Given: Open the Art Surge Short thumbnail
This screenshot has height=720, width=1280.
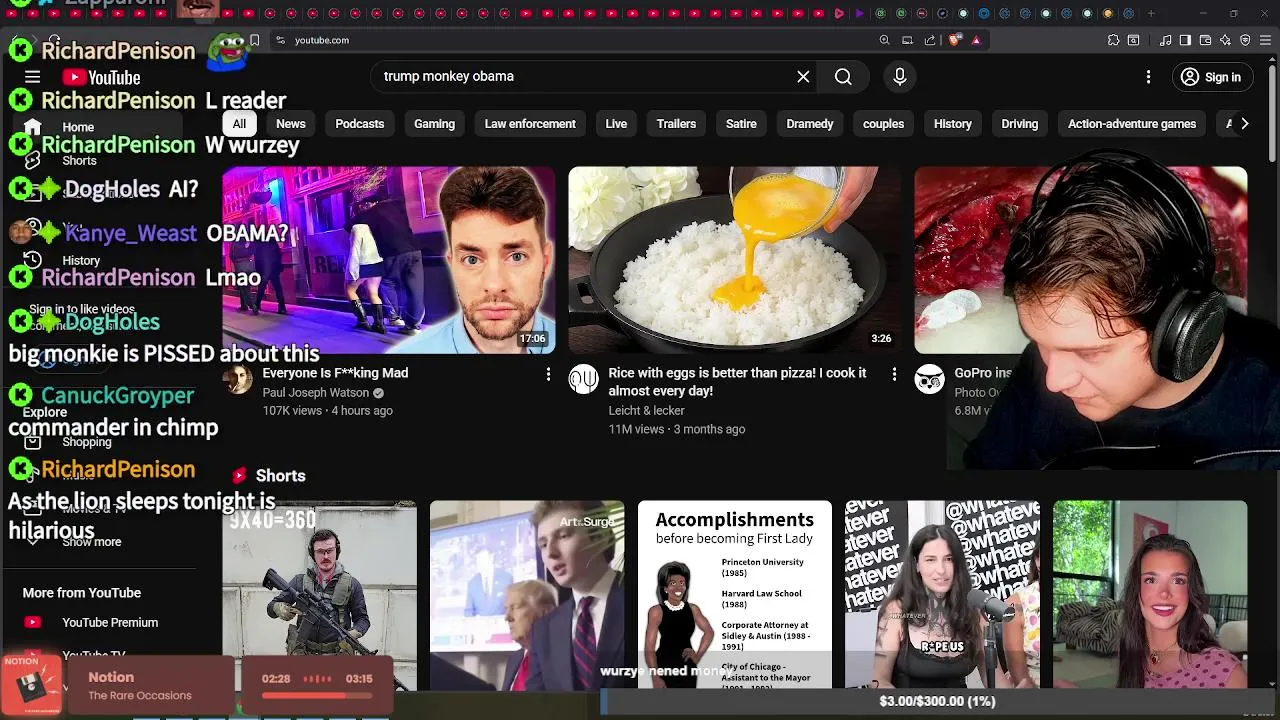Looking at the screenshot, I should click(x=527, y=595).
